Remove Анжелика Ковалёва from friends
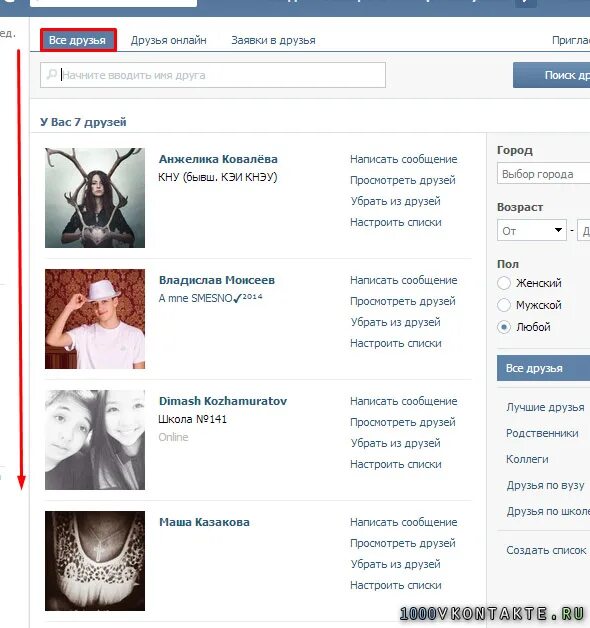 (x=395, y=201)
